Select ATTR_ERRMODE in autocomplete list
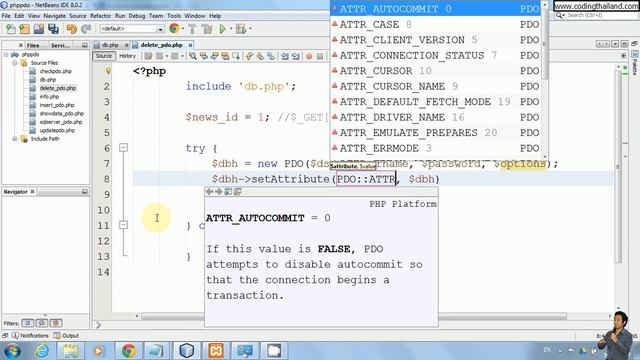The height and width of the screenshot is (360, 640). point(436,148)
